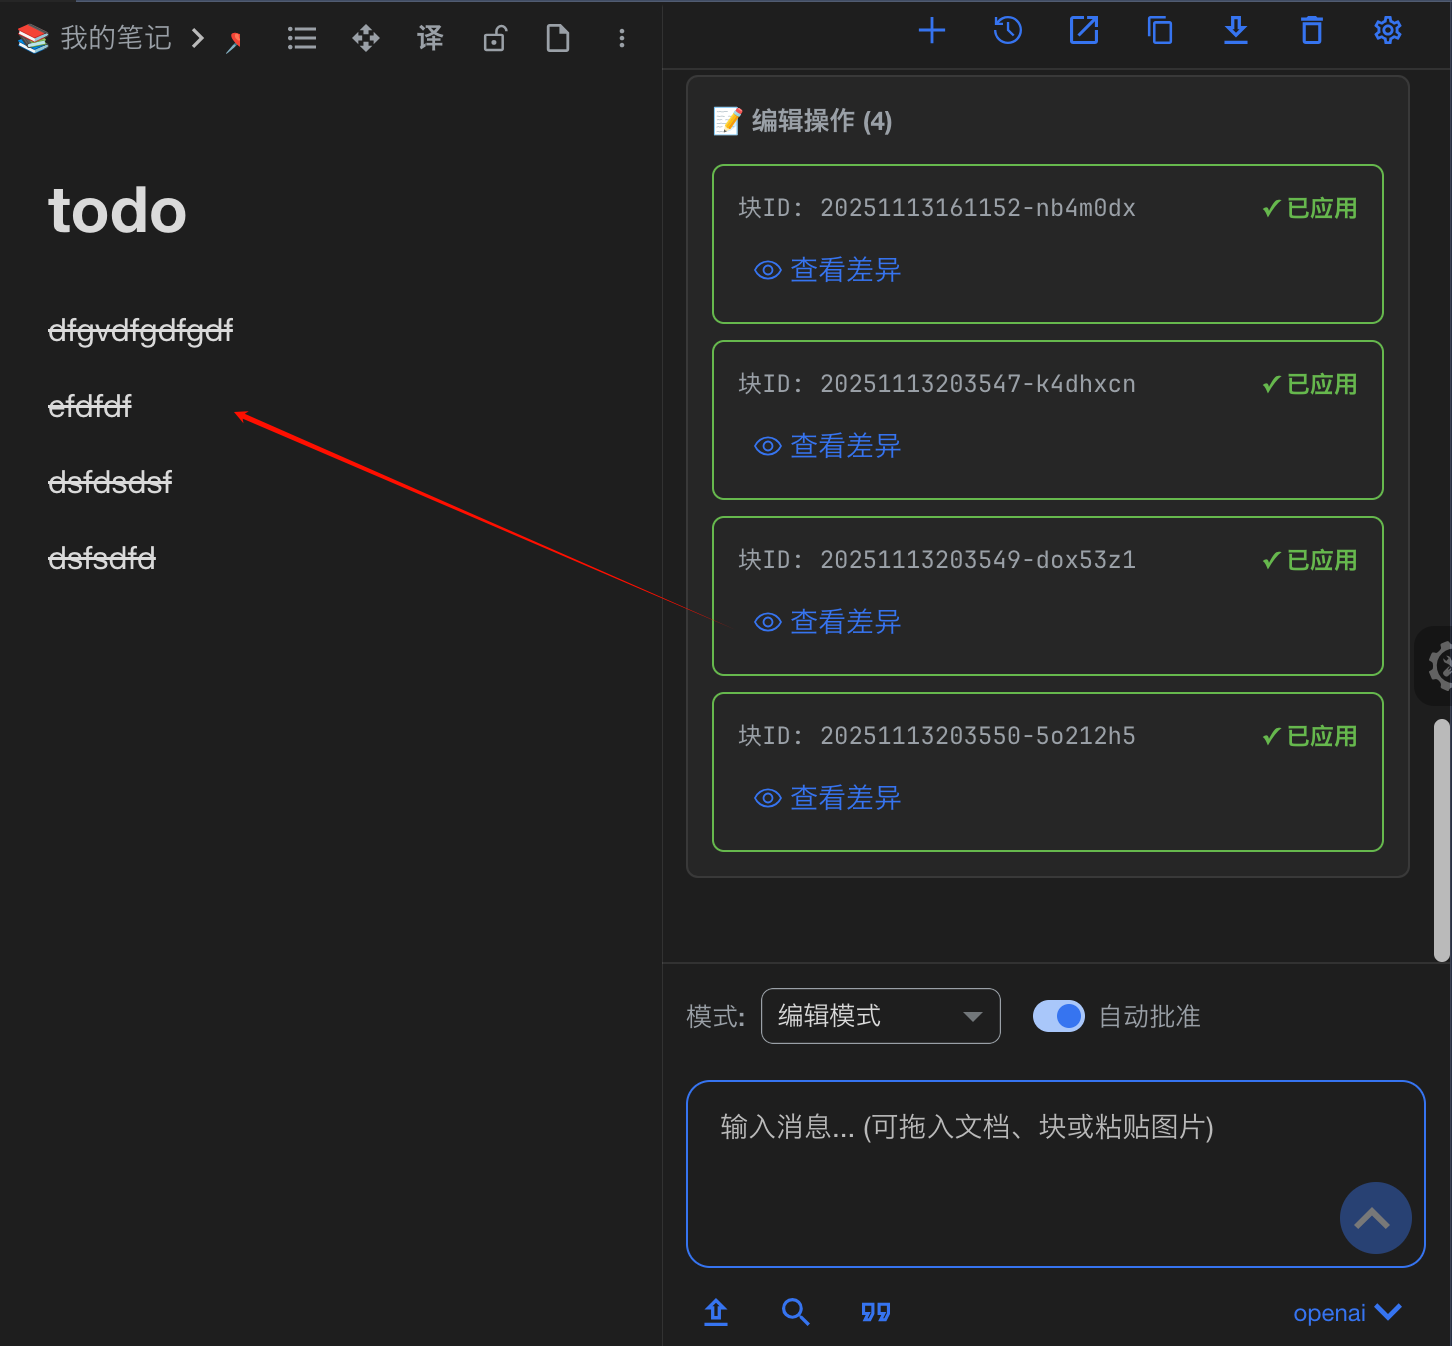
Task: Click the quotation marks icon
Action: pos(876,1312)
